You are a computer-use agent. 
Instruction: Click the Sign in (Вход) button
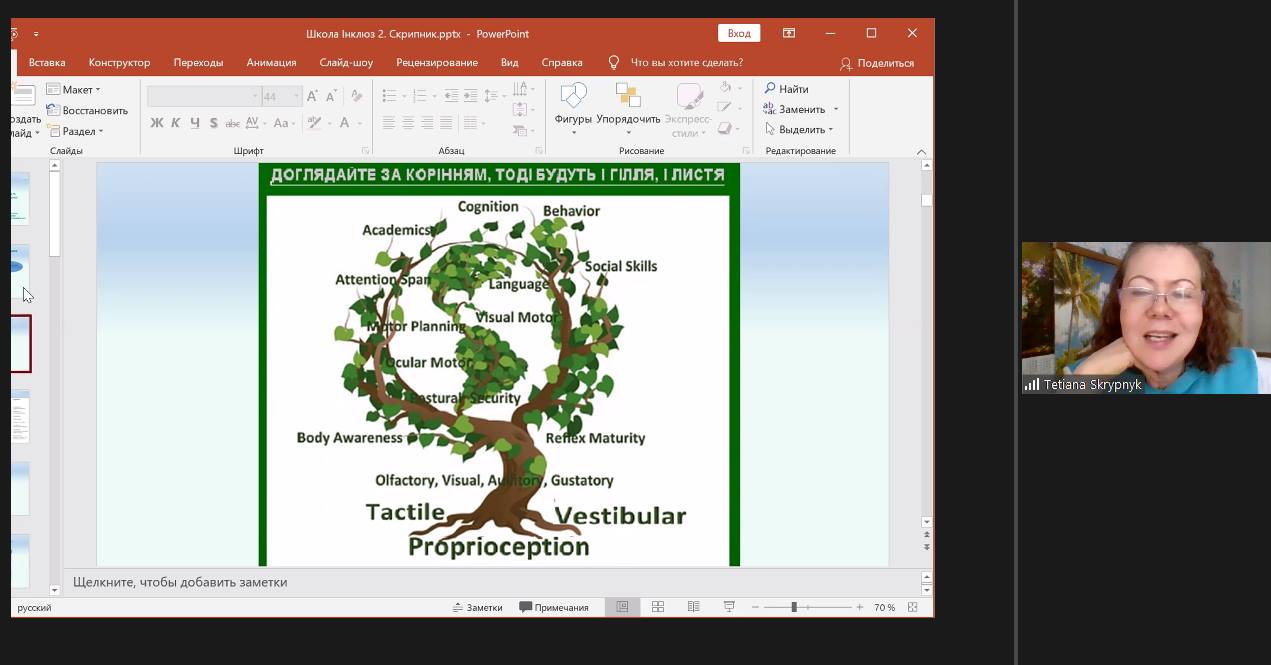pos(739,33)
